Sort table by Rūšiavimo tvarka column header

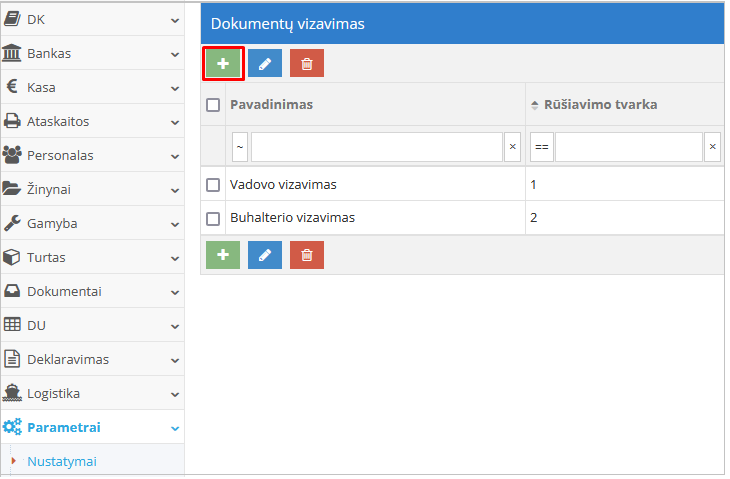(600, 105)
